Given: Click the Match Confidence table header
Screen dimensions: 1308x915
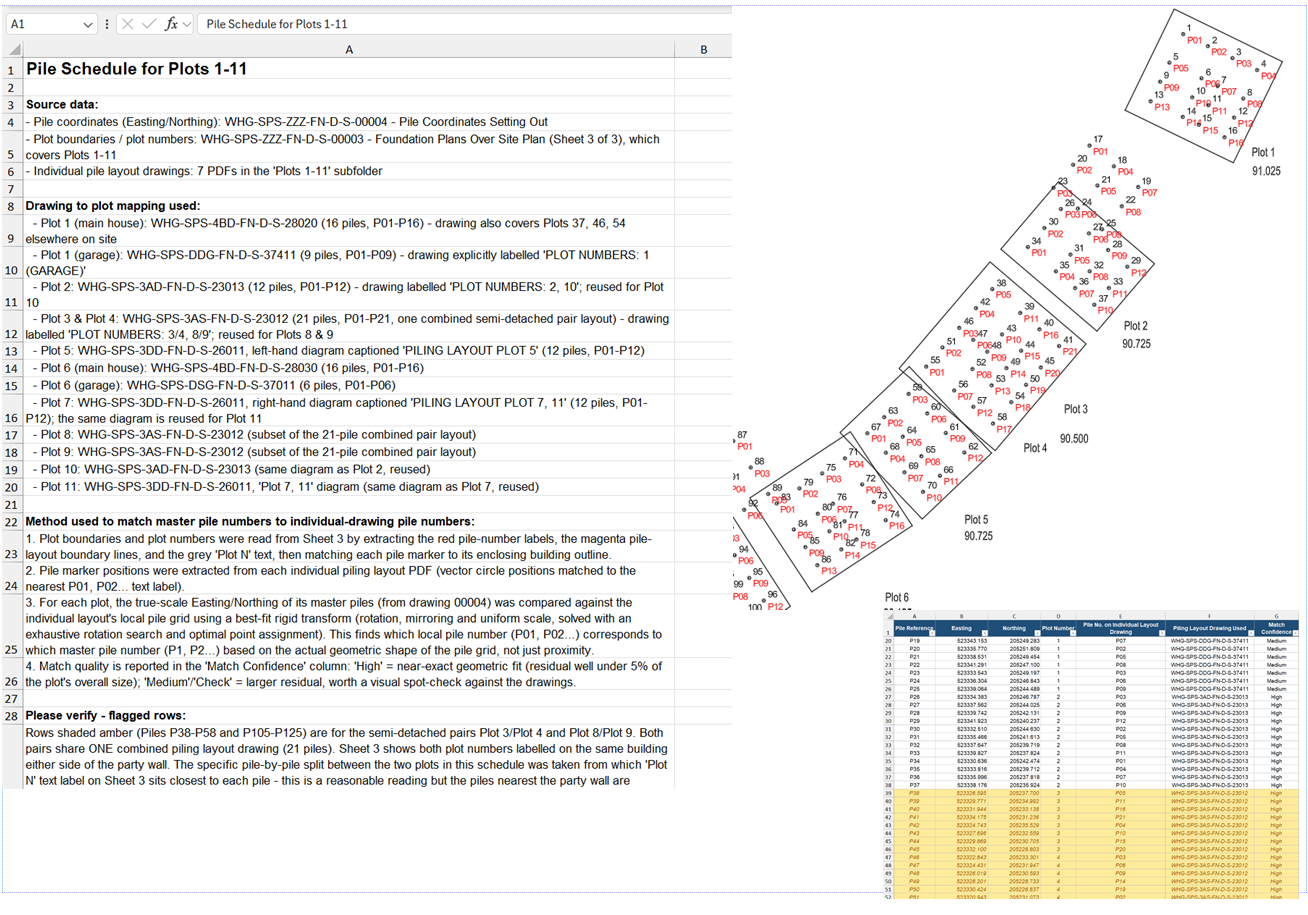Looking at the screenshot, I should (x=1276, y=628).
